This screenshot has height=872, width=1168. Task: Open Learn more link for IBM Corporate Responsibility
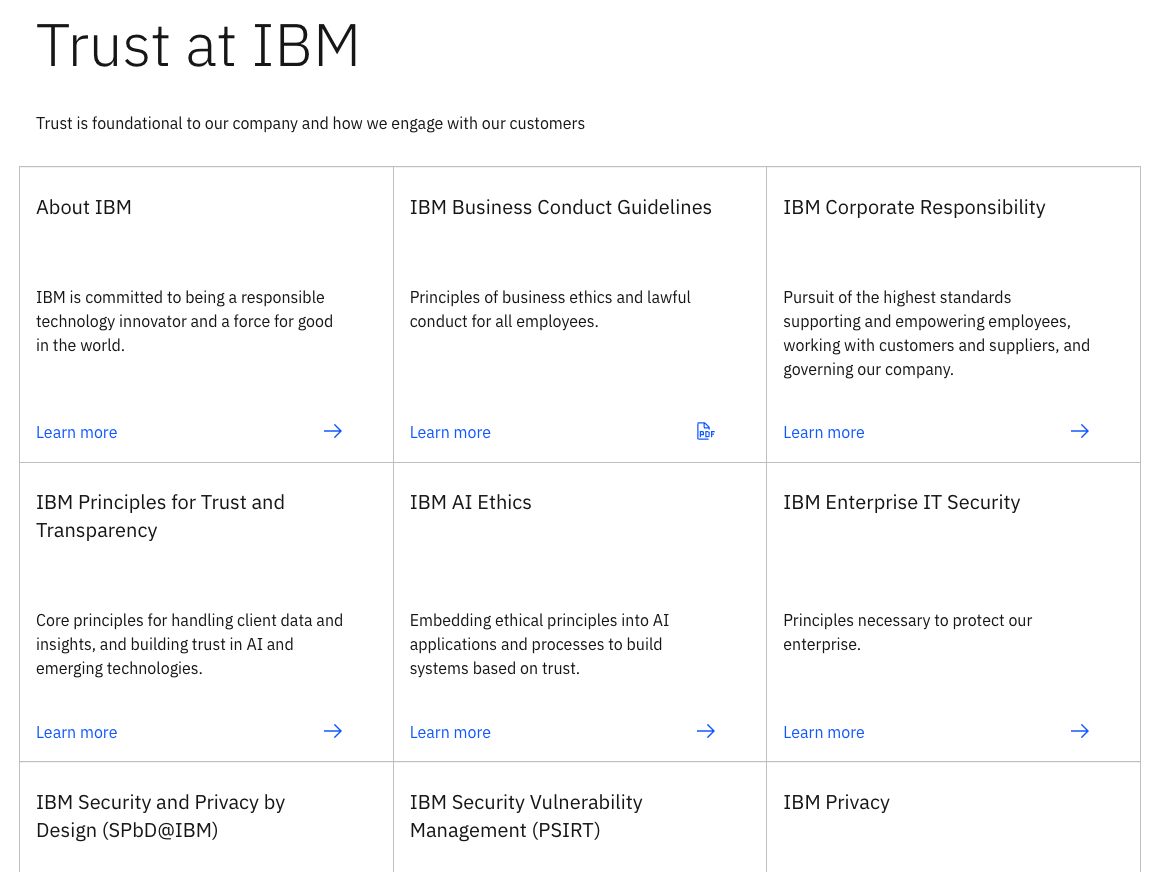pos(823,433)
